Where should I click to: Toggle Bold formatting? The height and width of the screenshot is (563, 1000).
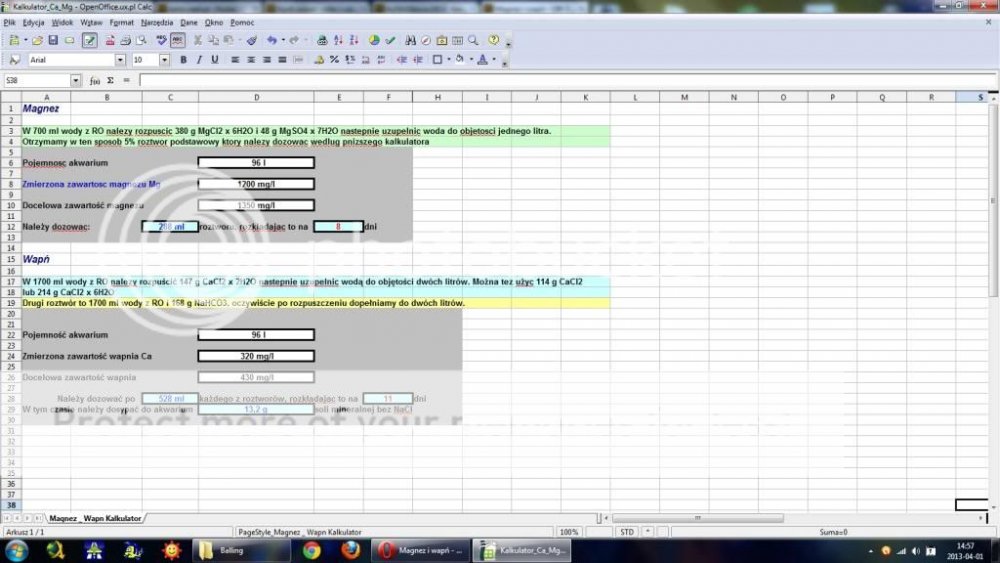point(183,60)
